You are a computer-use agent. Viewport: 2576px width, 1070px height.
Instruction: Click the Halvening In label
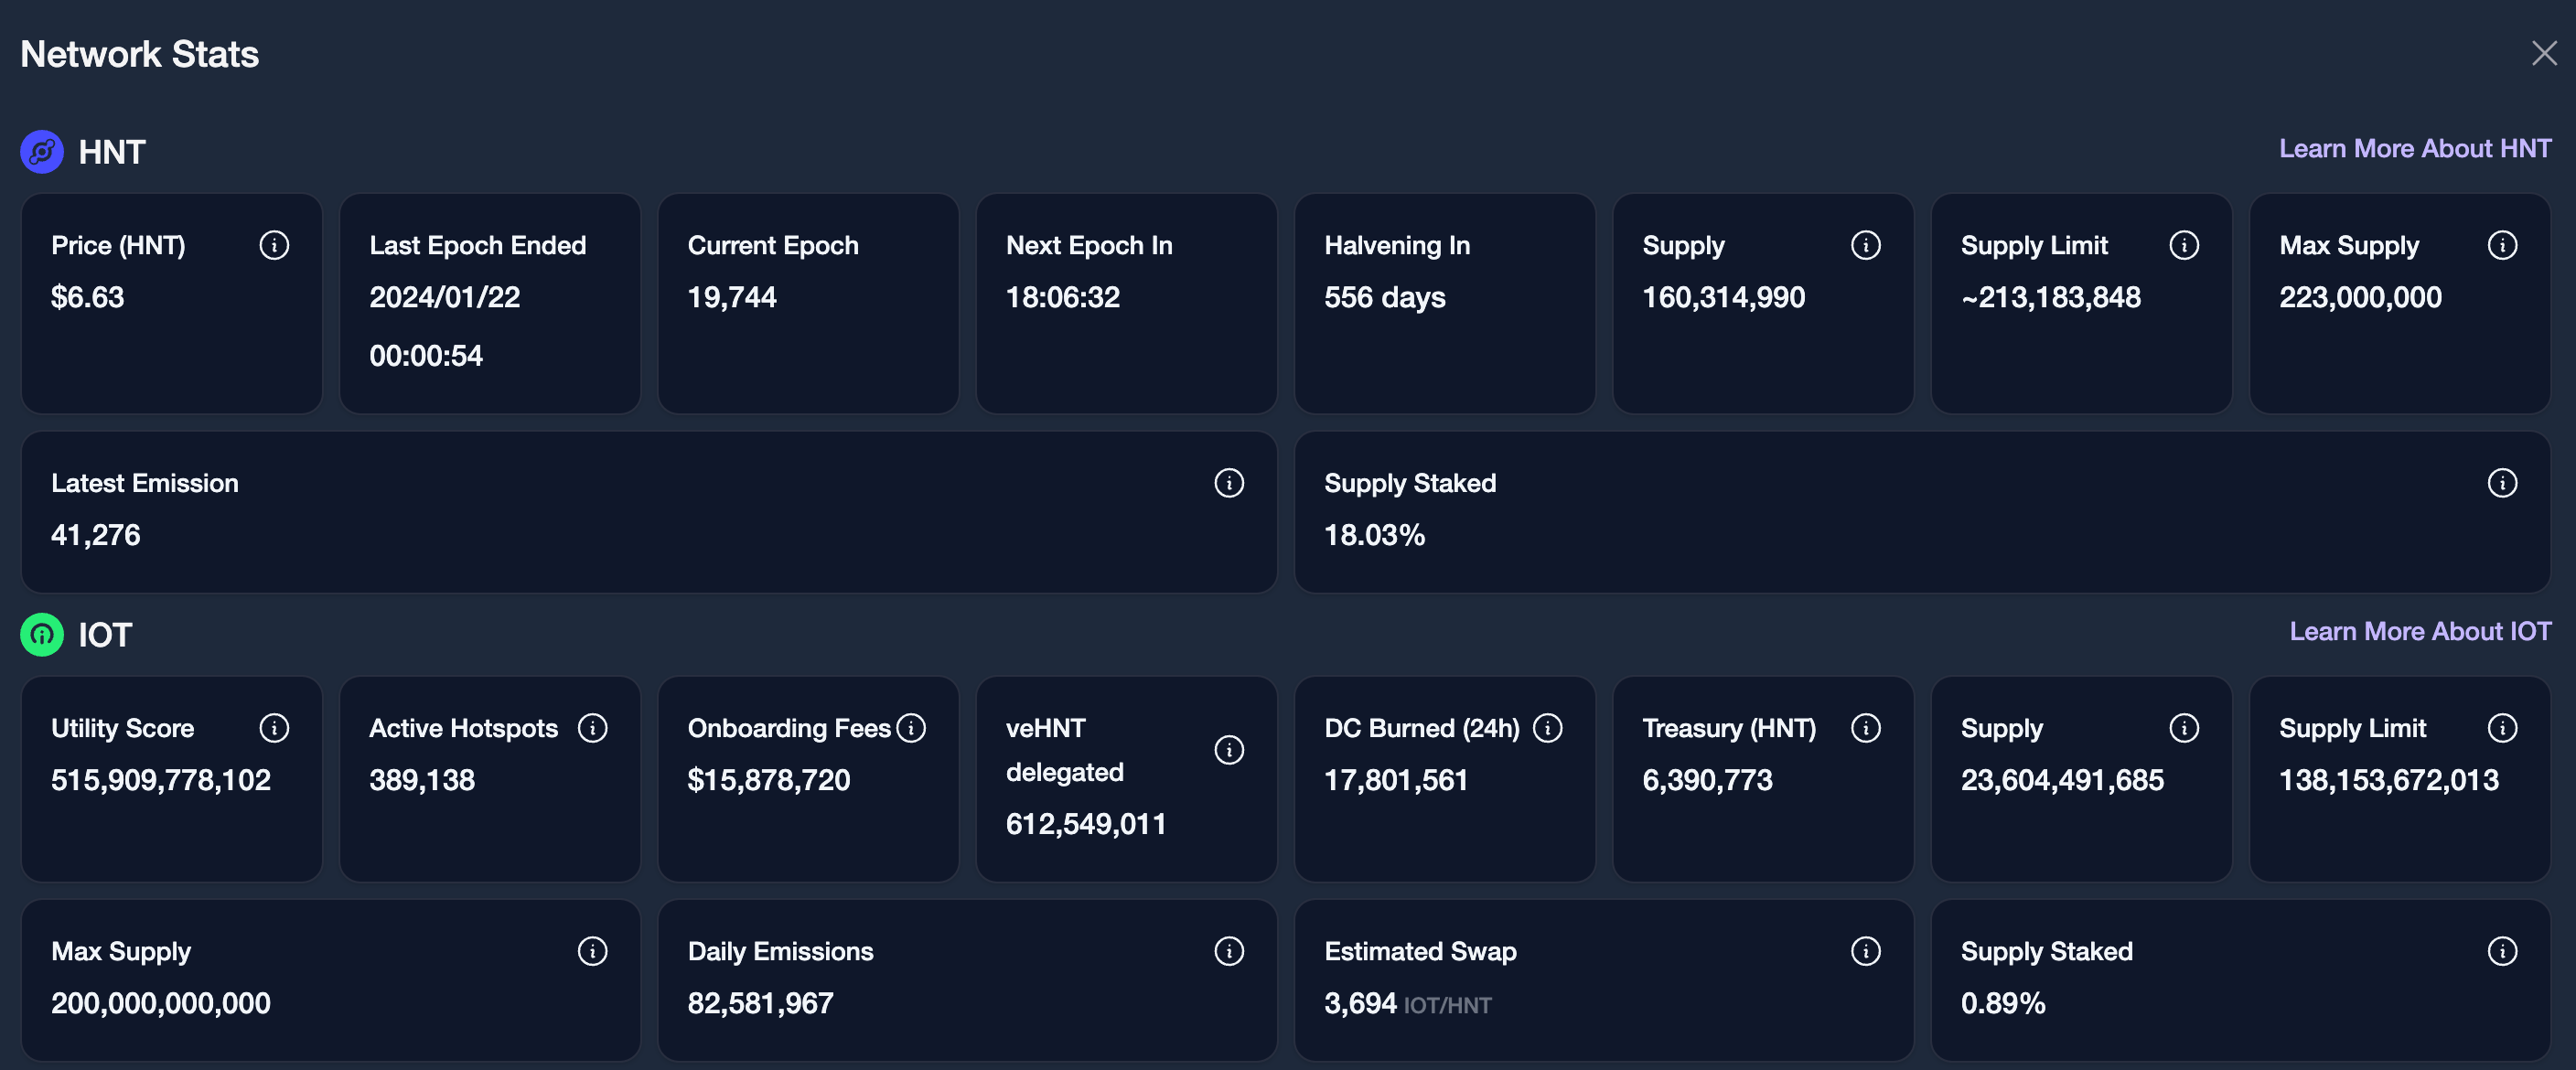[x=1397, y=245]
